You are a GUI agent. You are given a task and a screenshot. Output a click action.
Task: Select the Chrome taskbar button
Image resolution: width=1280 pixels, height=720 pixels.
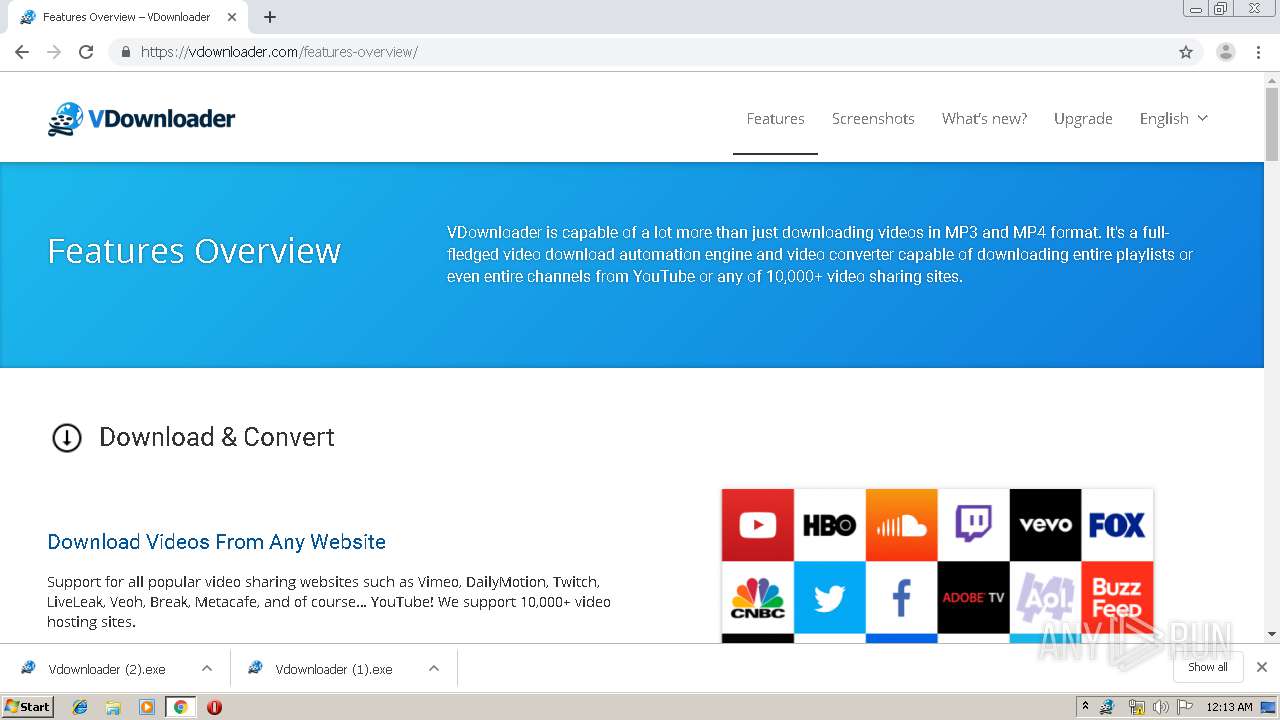coord(180,707)
